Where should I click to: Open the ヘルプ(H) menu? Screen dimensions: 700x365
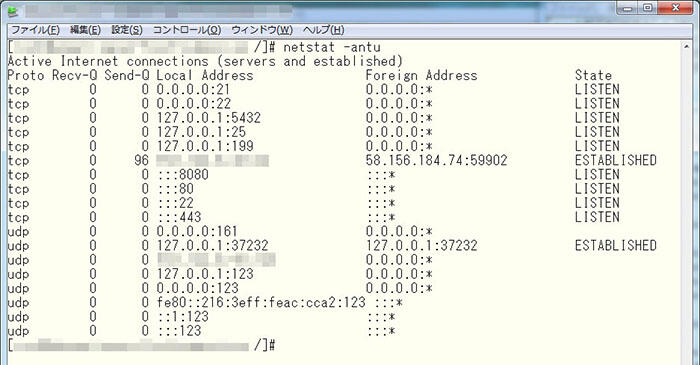[323, 30]
